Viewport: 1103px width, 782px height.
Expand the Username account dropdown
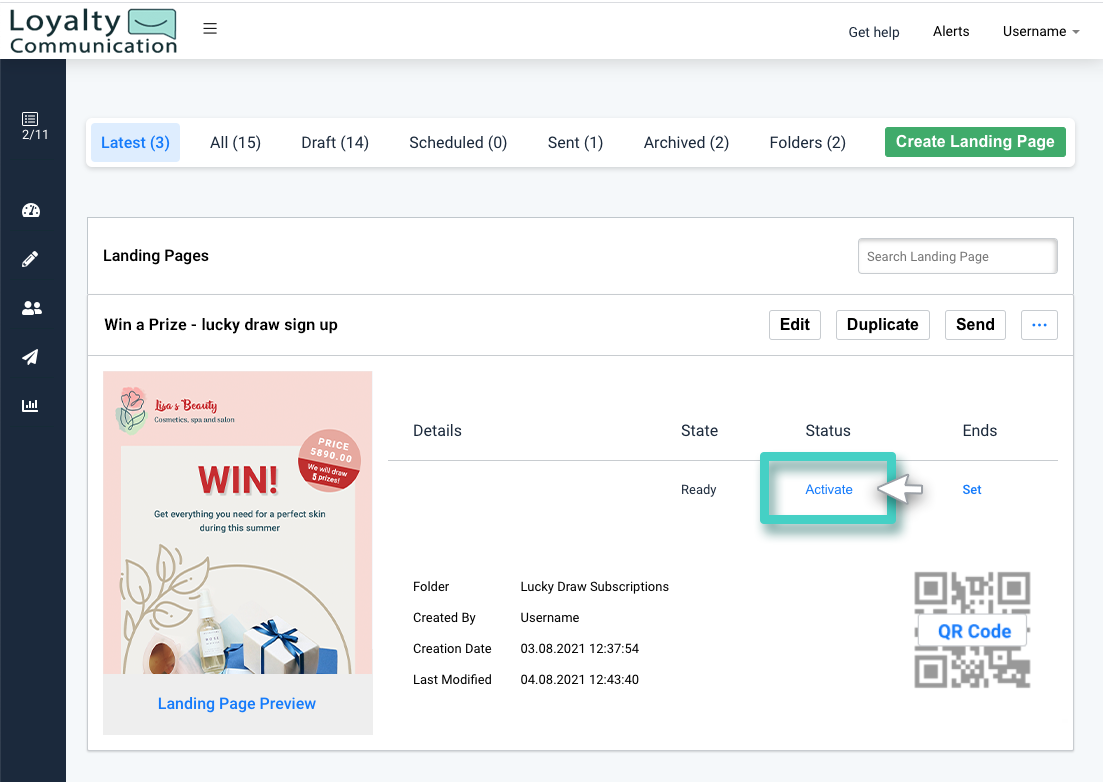tap(1040, 31)
